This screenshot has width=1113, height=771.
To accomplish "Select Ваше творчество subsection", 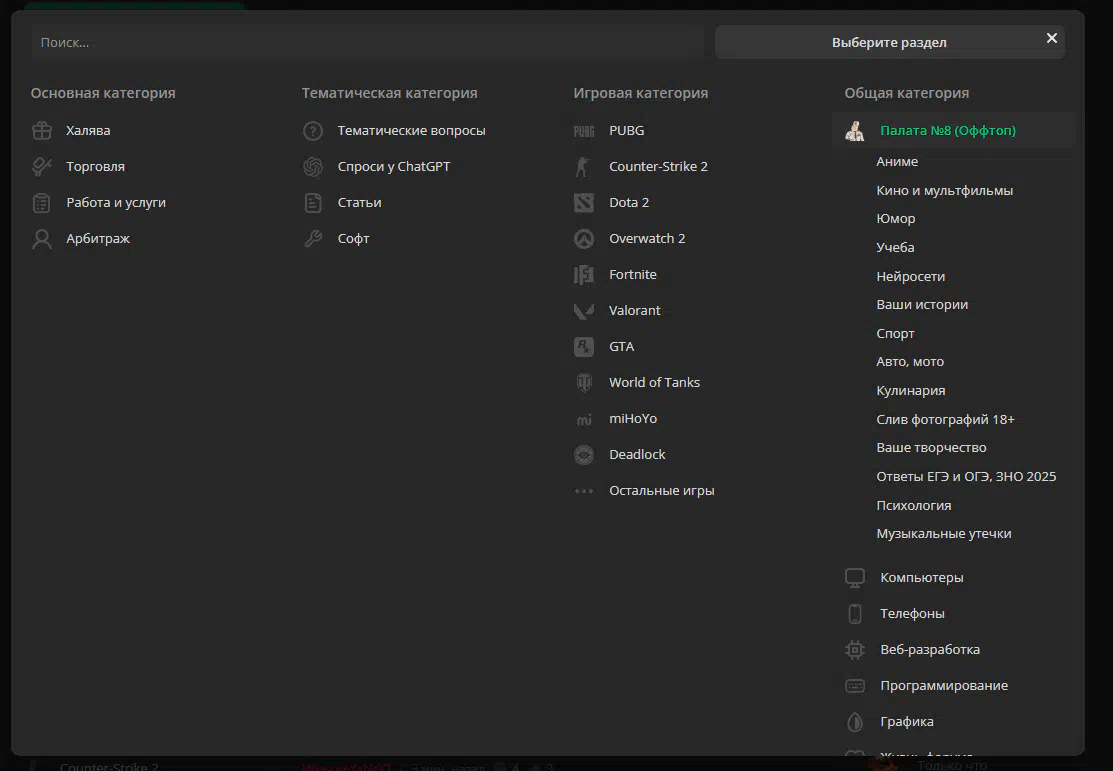I will [x=931, y=448].
